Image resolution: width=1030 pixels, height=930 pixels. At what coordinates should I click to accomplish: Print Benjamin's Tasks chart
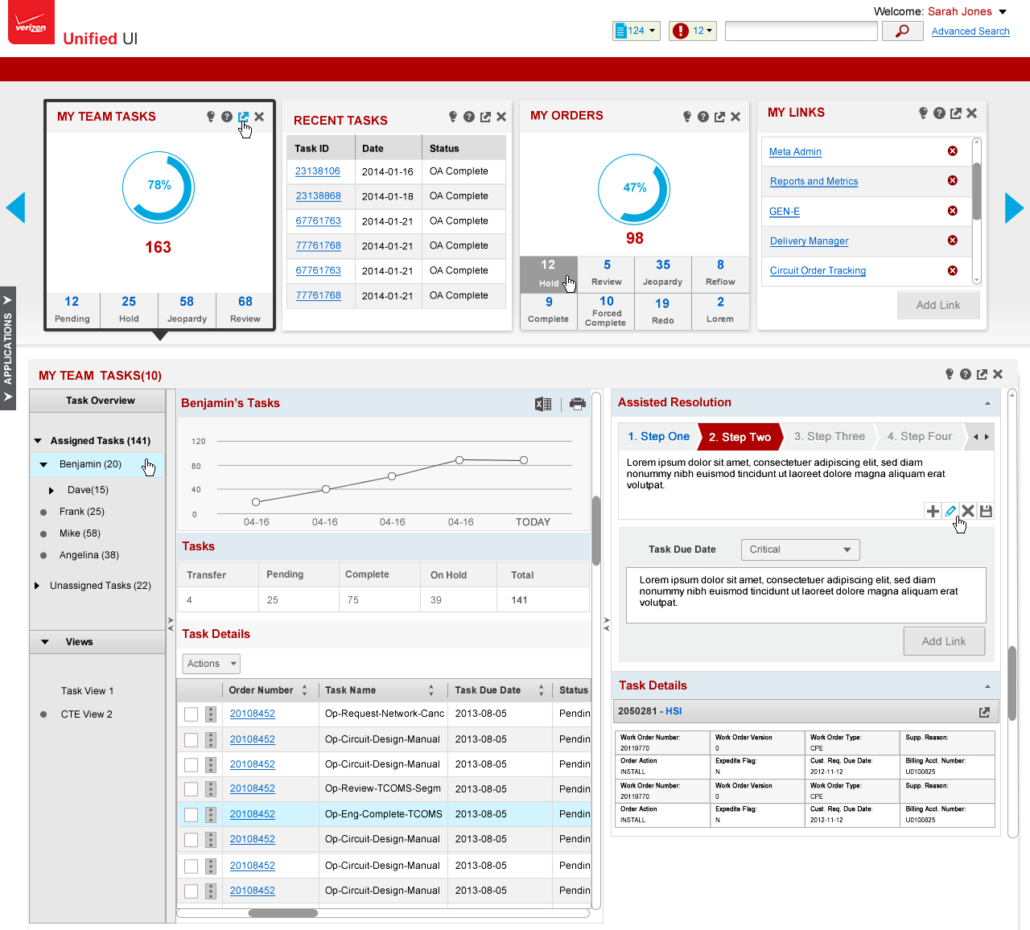(x=577, y=404)
